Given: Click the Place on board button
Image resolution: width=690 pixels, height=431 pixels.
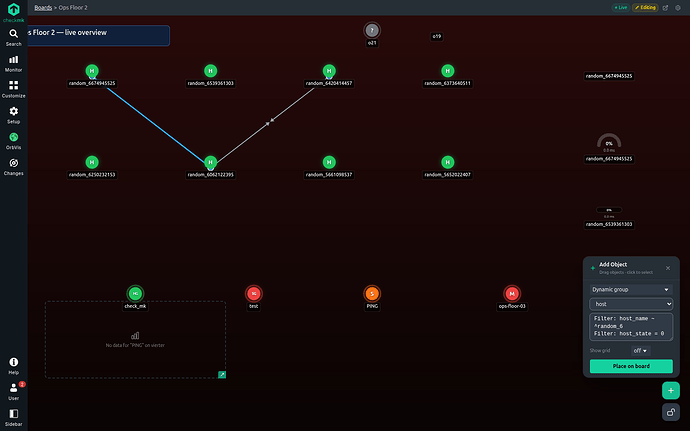Looking at the screenshot, I should coord(631,366).
